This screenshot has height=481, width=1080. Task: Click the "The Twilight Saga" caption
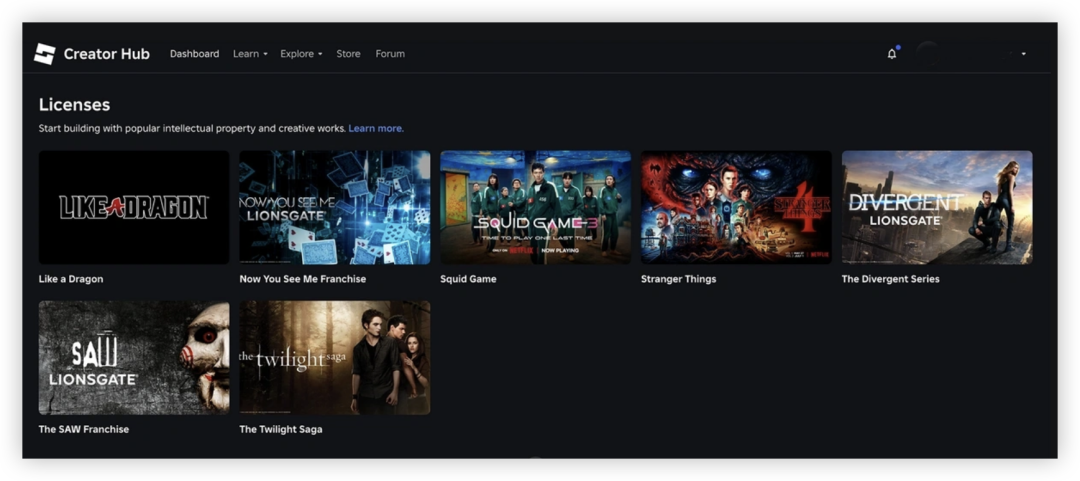coord(281,429)
